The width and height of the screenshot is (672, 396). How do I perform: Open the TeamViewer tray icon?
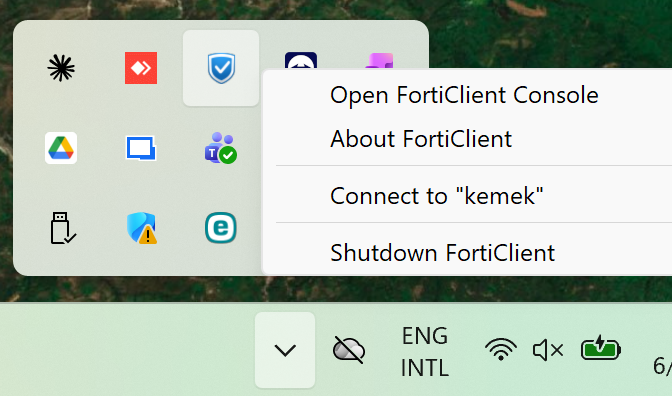click(301, 60)
